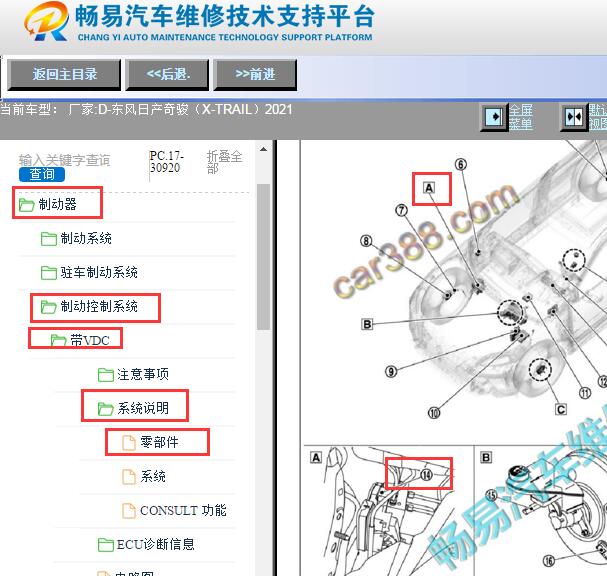Click the fullscreen menu arrow icon
This screenshot has width=607, height=576.
pos(494,117)
